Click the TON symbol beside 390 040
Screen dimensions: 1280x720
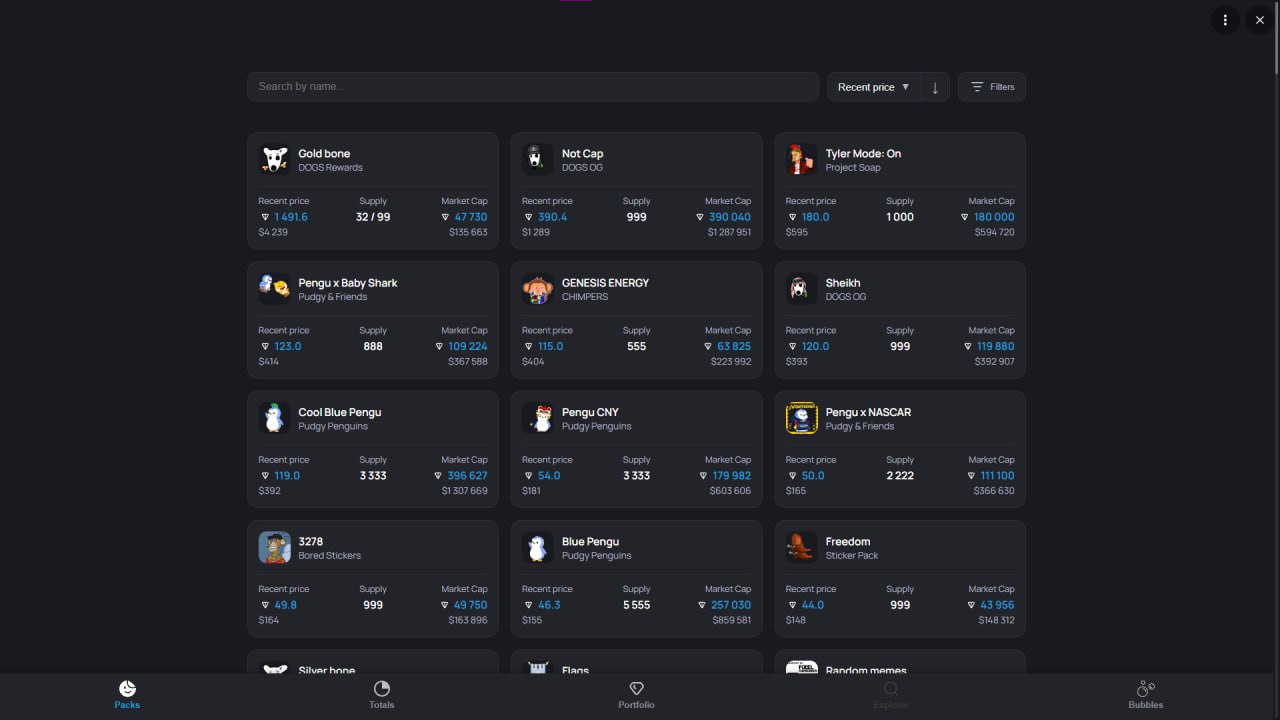(x=701, y=217)
